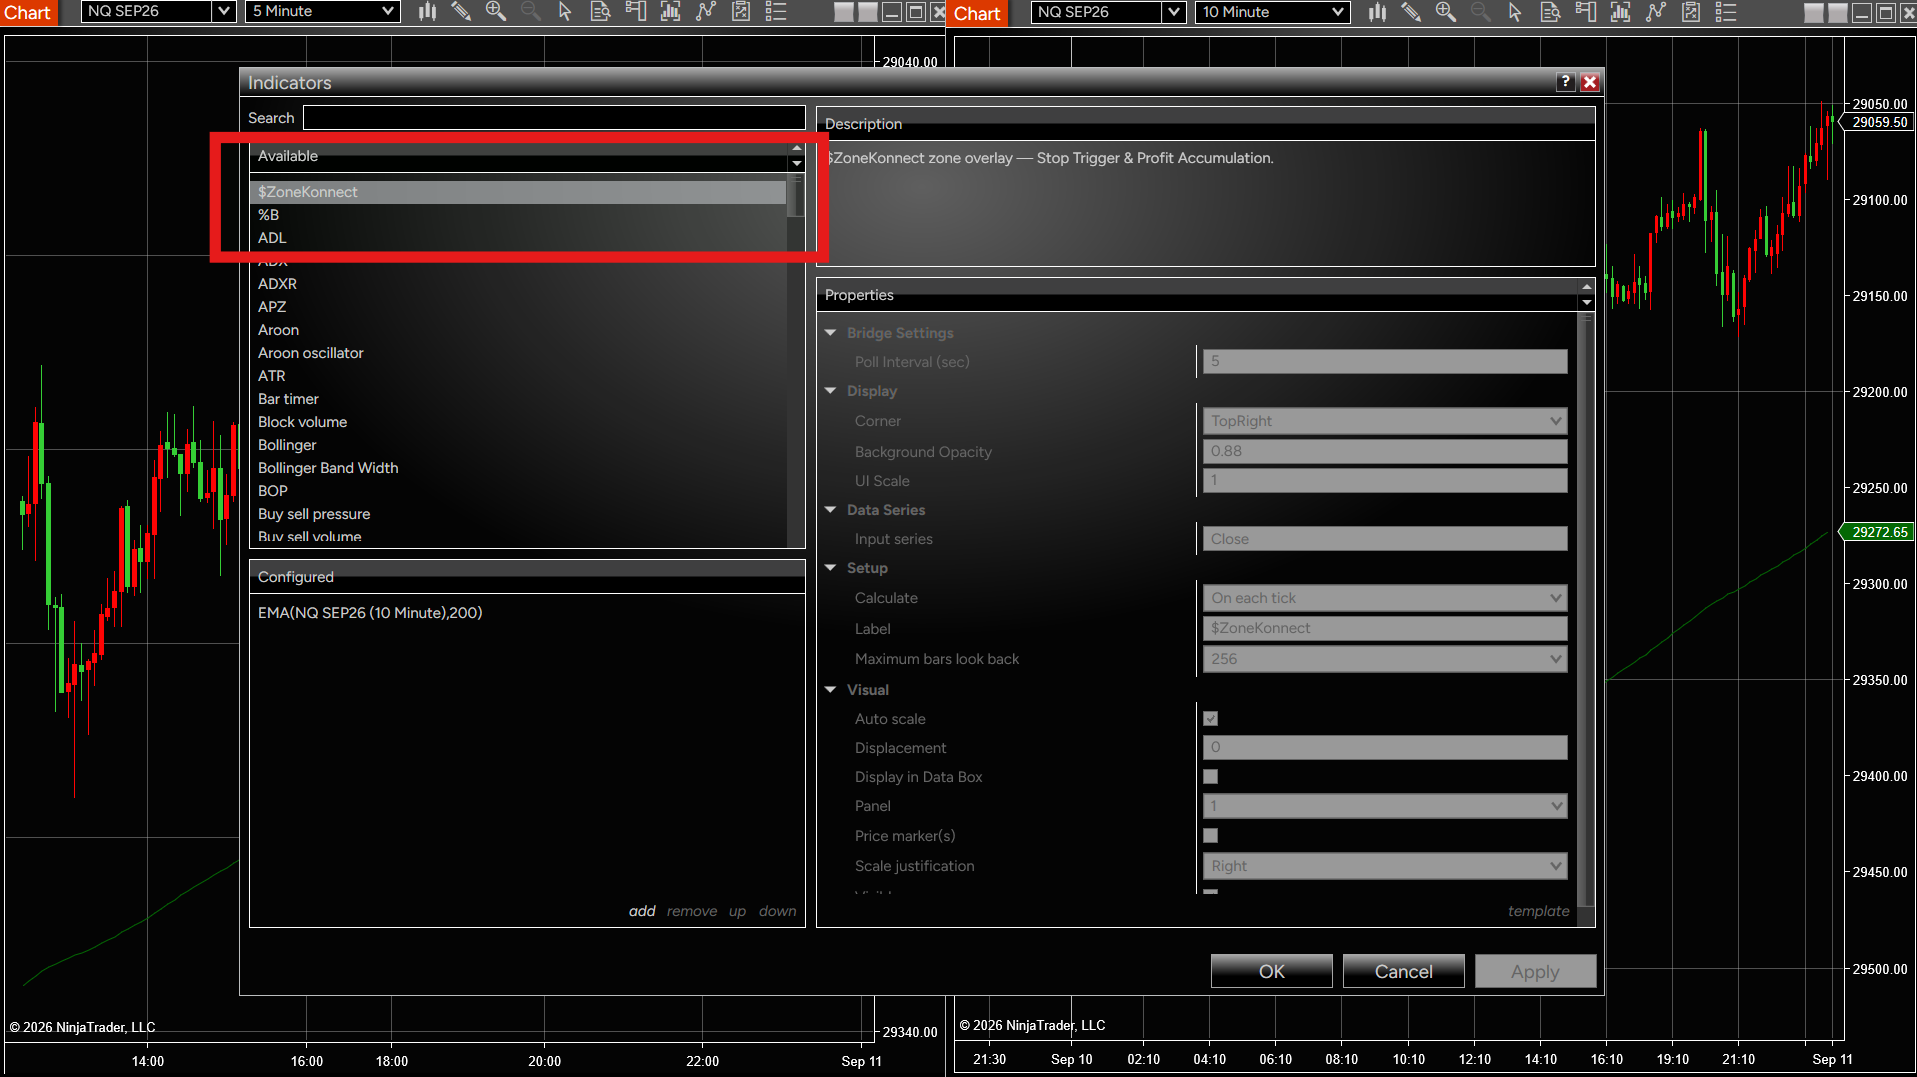The width and height of the screenshot is (1917, 1077).
Task: Open Data Series icon in 5 Minute chart
Action: [x=670, y=12]
